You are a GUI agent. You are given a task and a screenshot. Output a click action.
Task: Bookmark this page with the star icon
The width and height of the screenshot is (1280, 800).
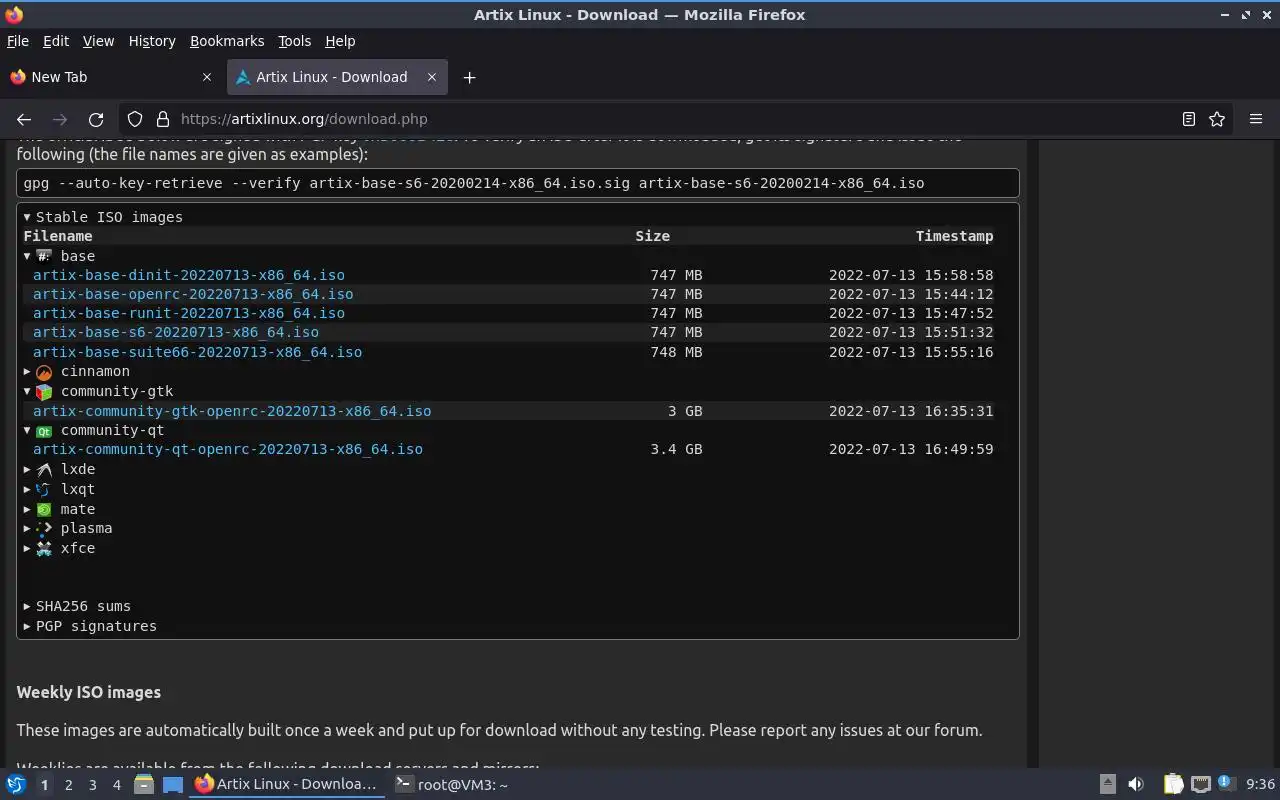(1217, 119)
